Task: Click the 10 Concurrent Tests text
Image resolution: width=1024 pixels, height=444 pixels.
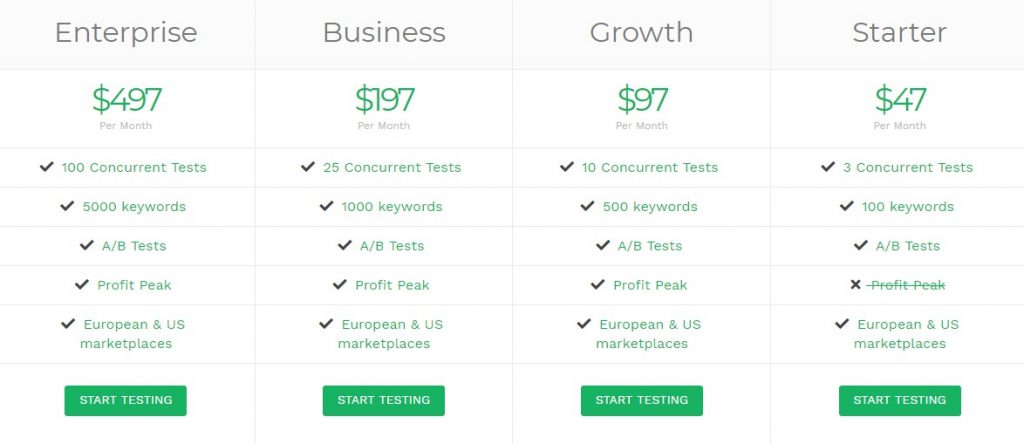Action: tap(650, 168)
